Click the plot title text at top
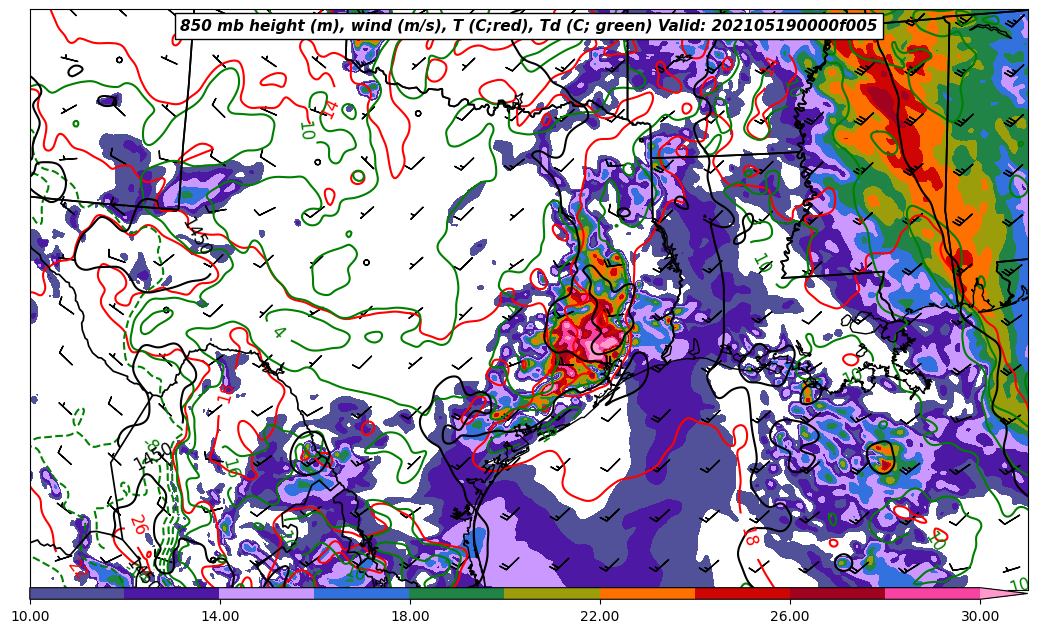 pos(528,26)
